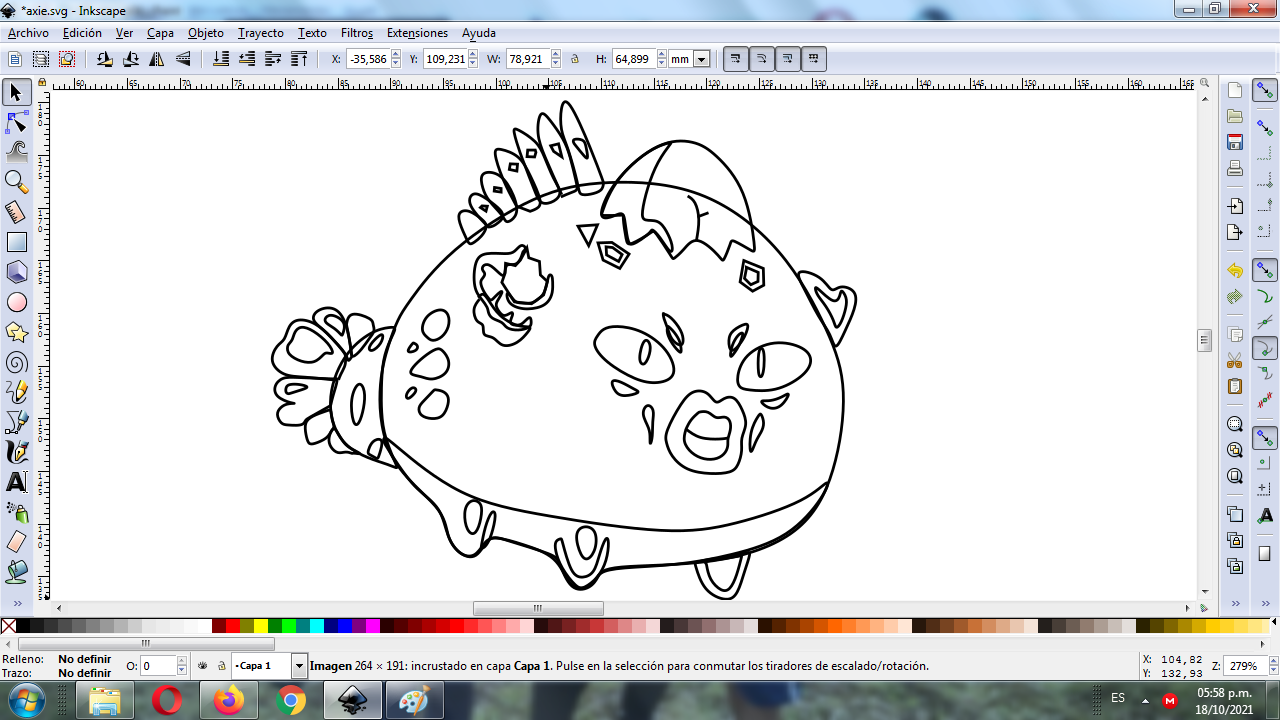Increase the Y coordinate spinner
This screenshot has width=1280, height=720.
click(x=473, y=55)
